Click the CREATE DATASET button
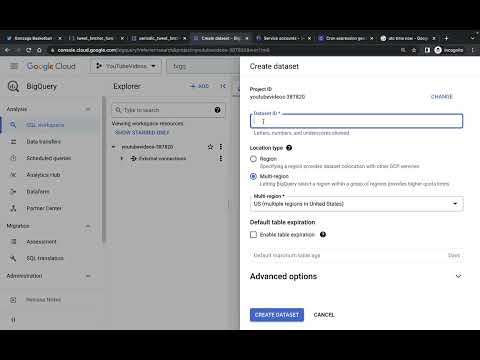Viewport: 480px width, 360px height. click(x=277, y=315)
